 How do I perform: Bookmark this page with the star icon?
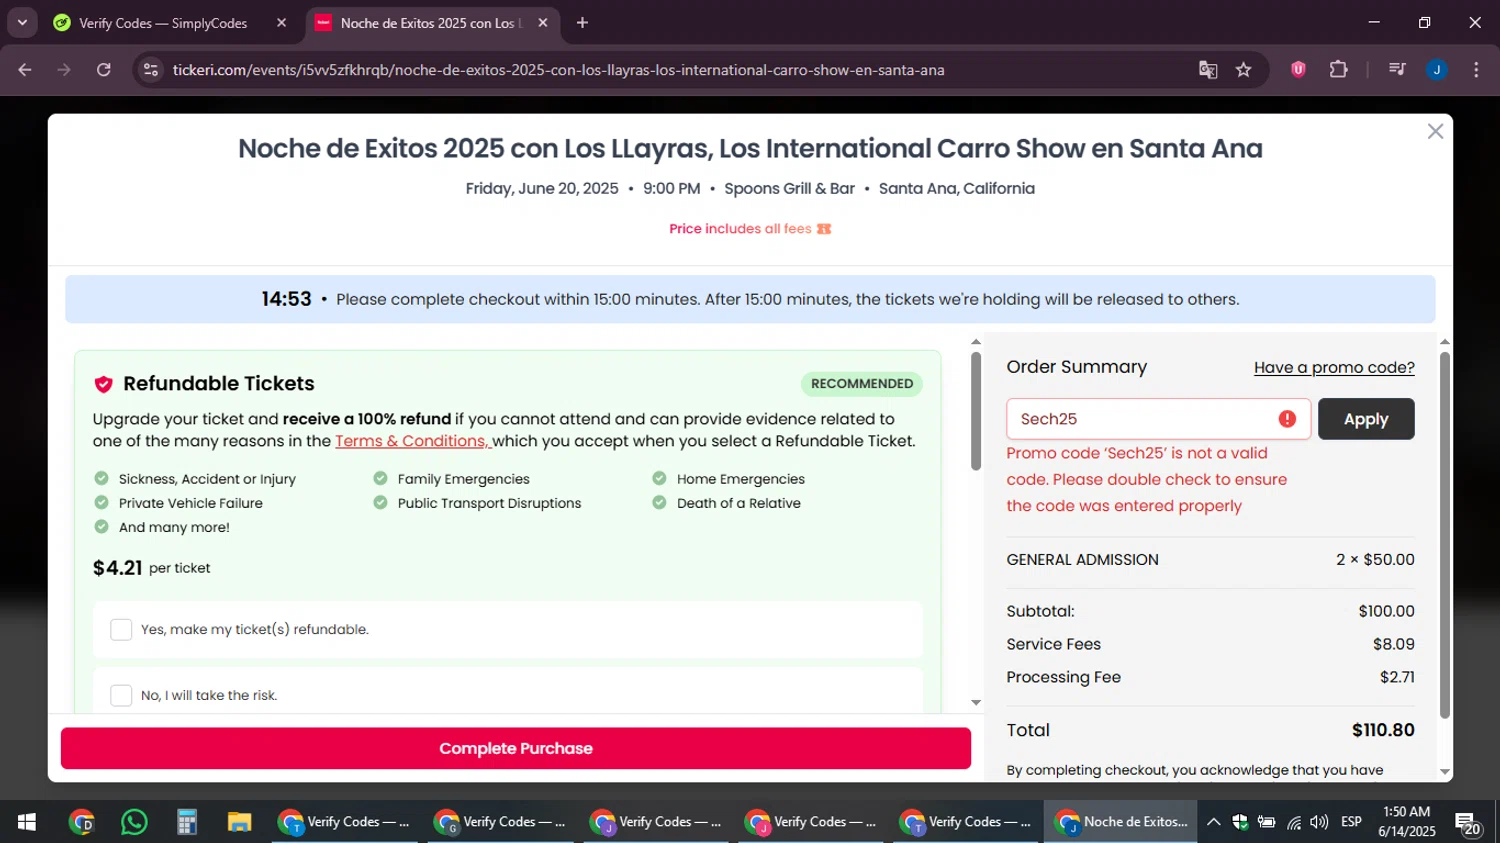pyautogui.click(x=1244, y=70)
